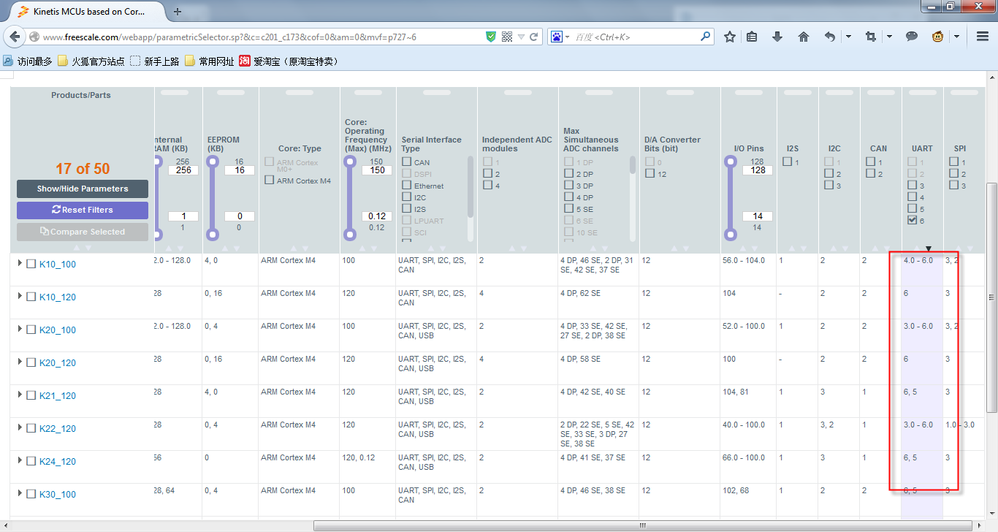Click the page vertical scrollbar thumb on right
This screenshot has width=998, height=532.
pyautogui.click(x=991, y=297)
